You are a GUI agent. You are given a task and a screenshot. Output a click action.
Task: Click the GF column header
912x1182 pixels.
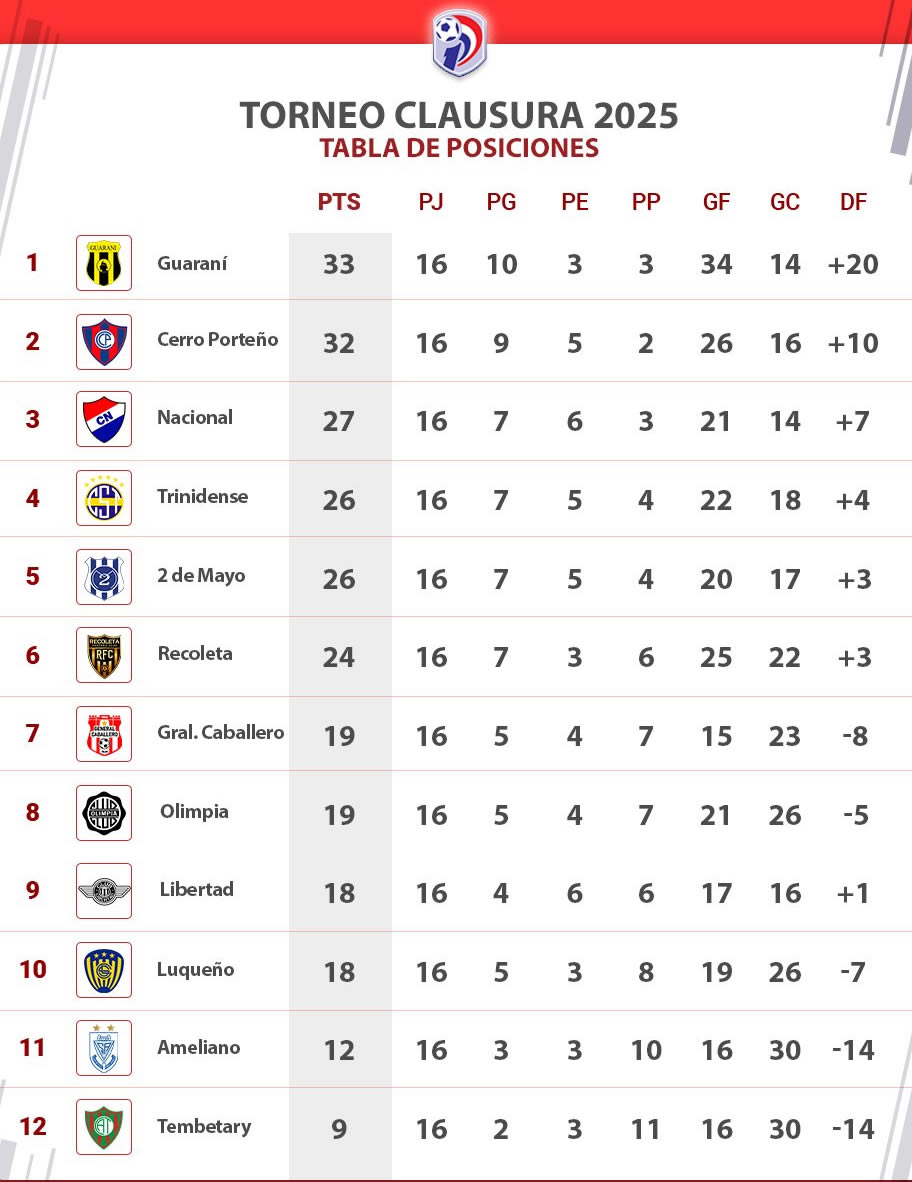click(x=716, y=202)
